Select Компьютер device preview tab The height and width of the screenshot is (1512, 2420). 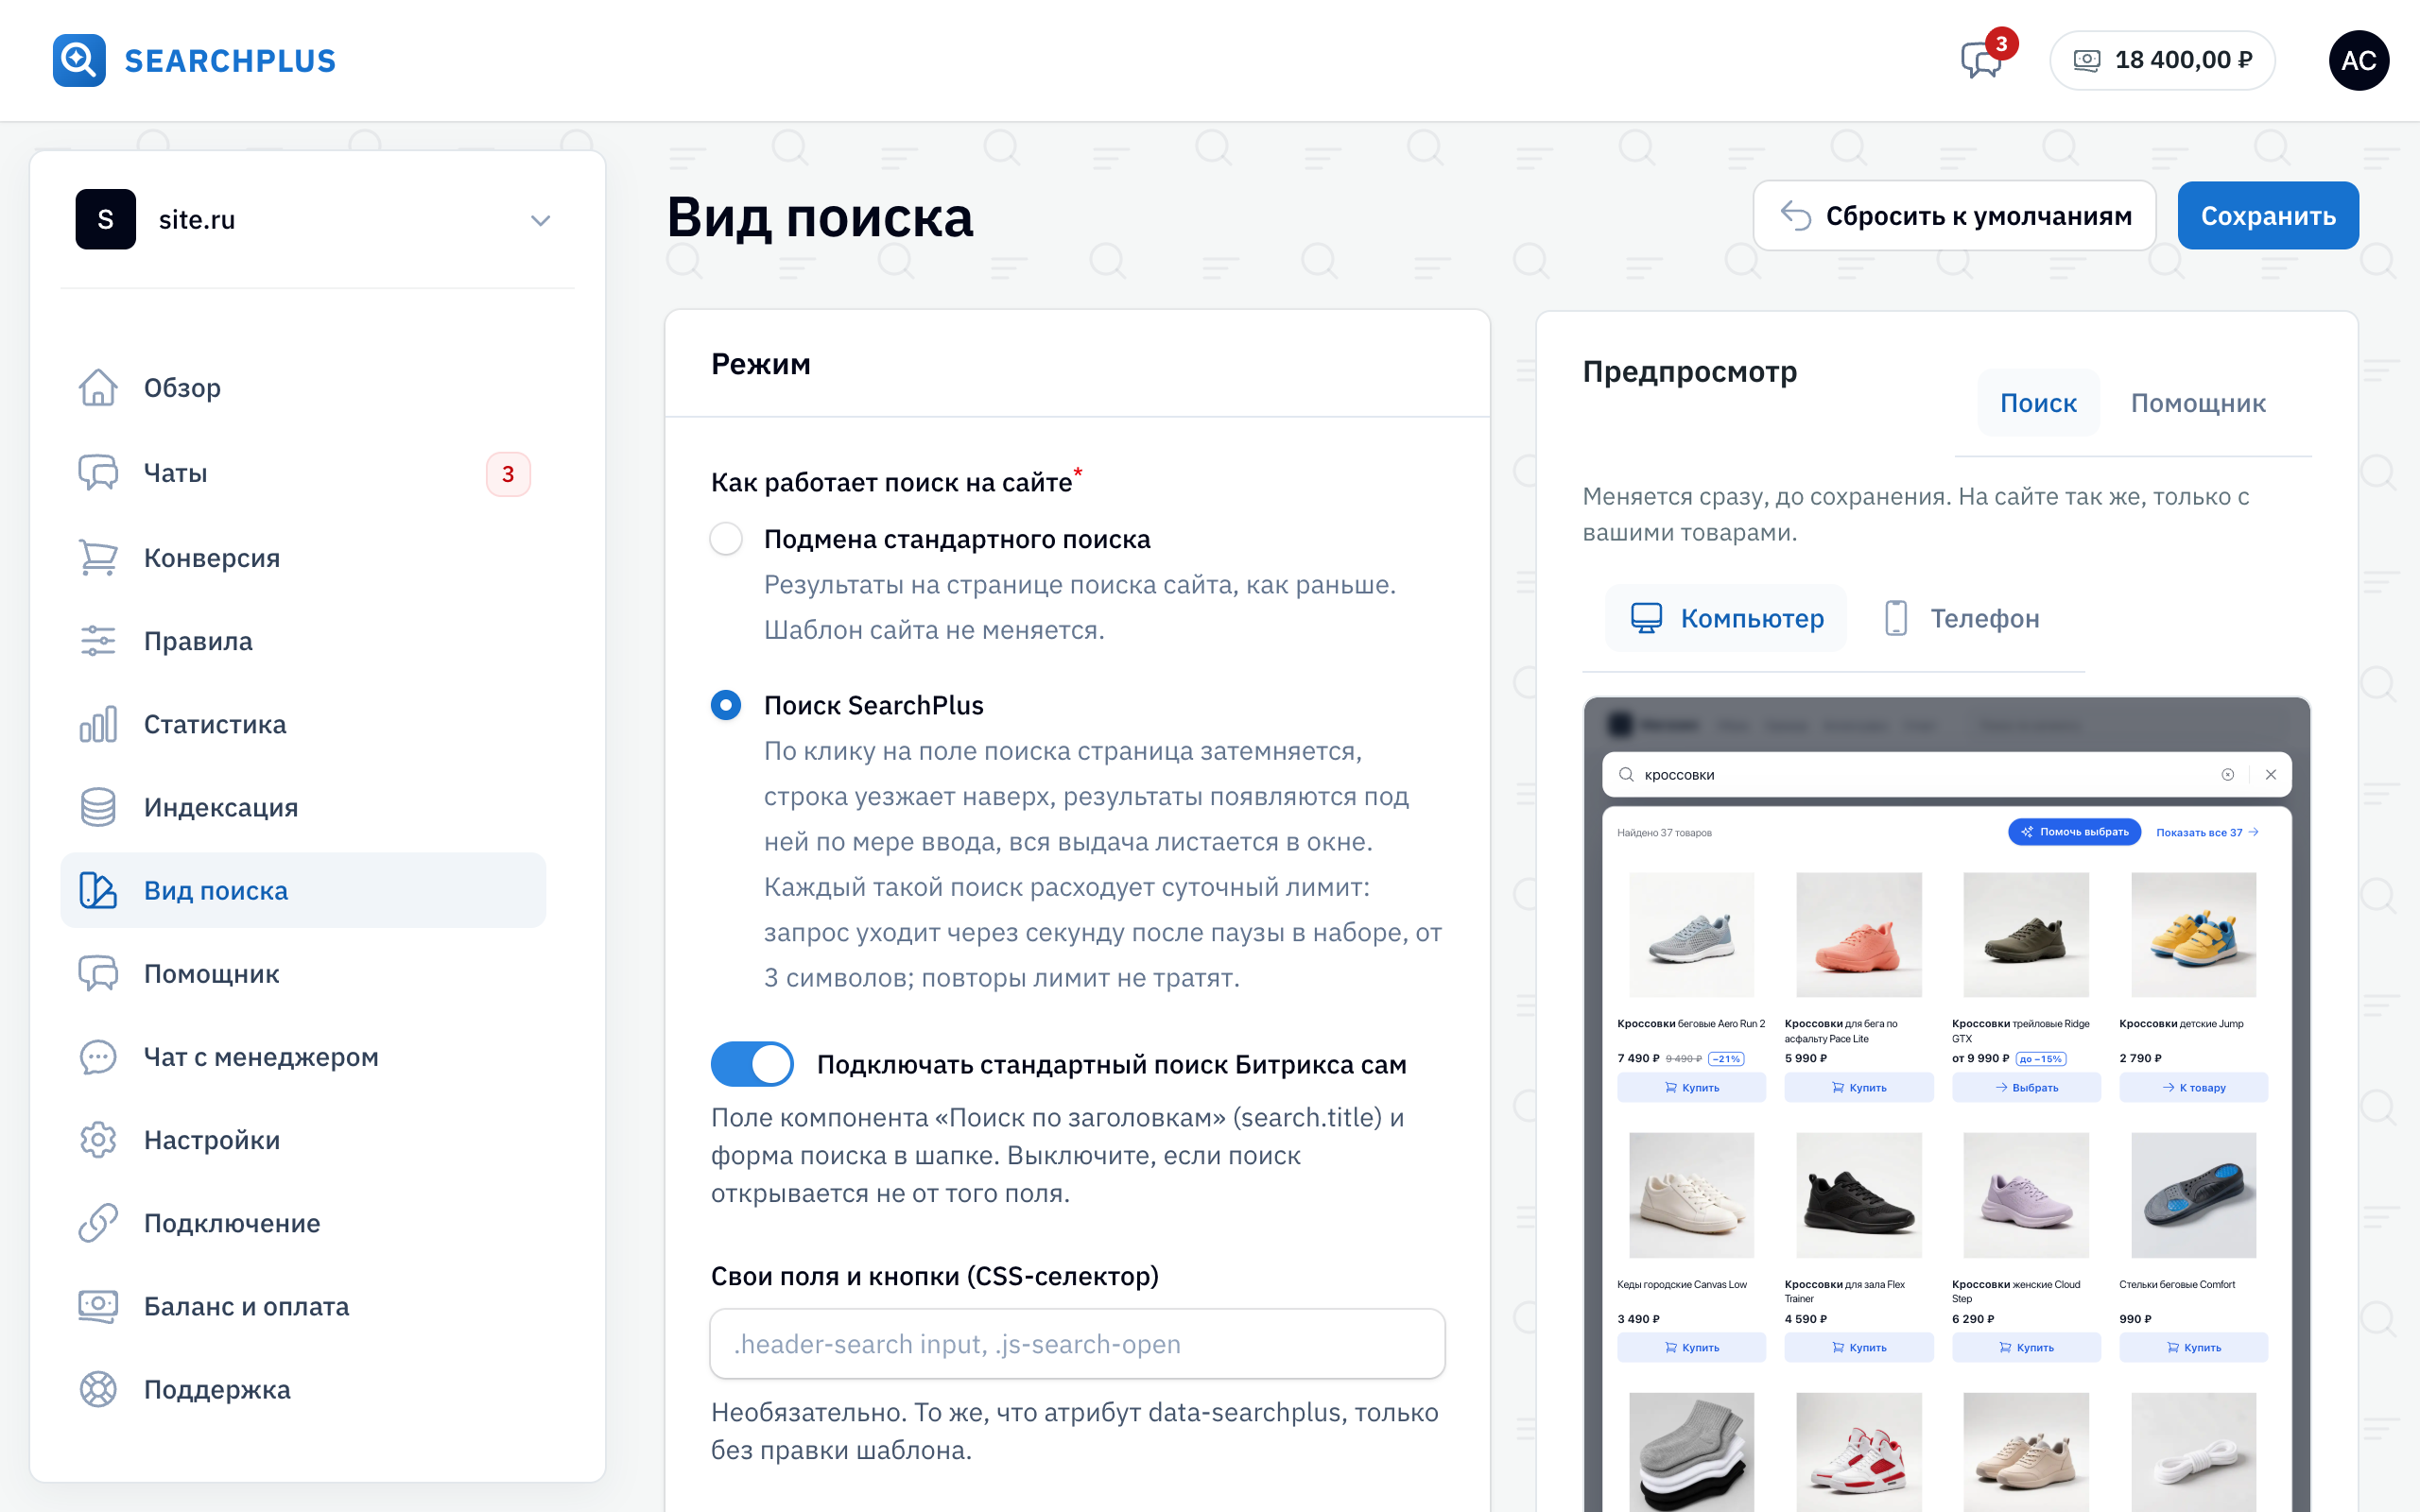coord(1727,618)
